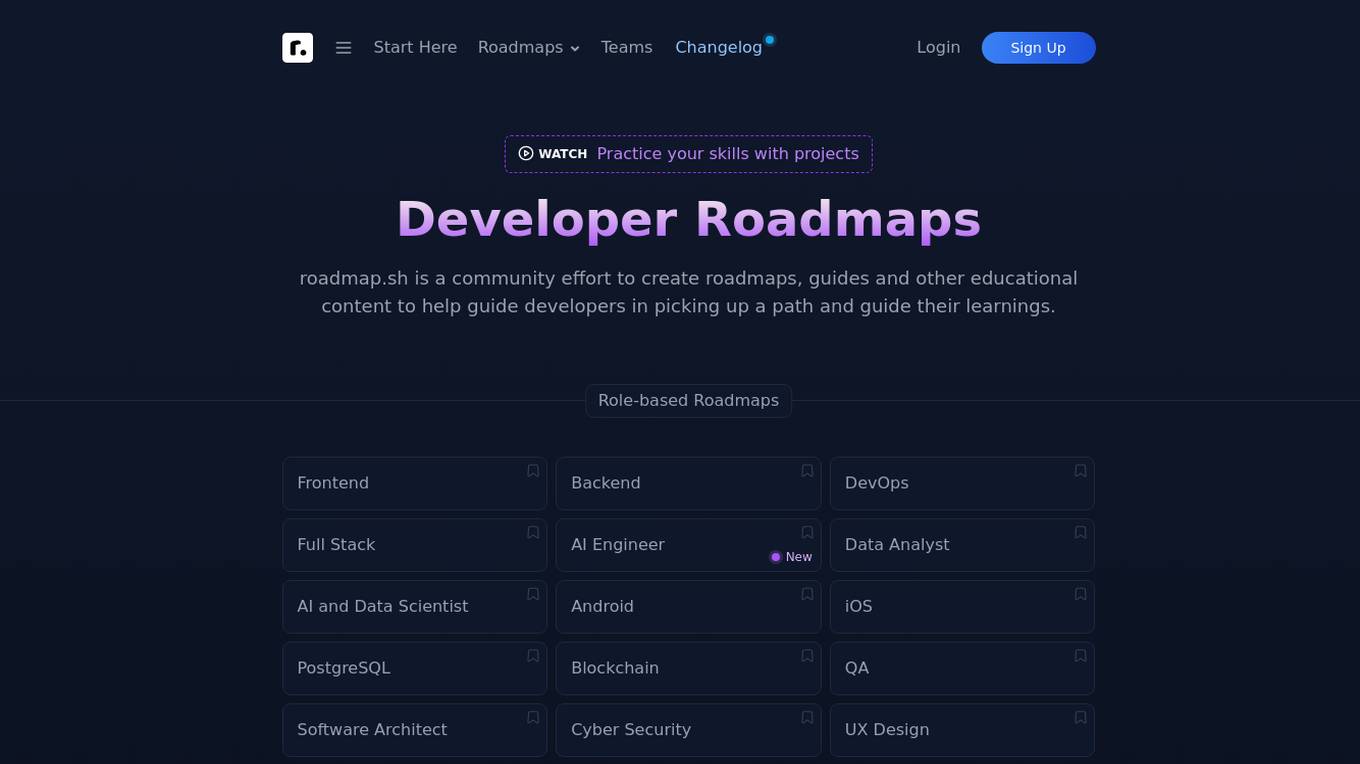Open Start Here in navigation
Screen dimensions: 1360x764
[x=415, y=48]
